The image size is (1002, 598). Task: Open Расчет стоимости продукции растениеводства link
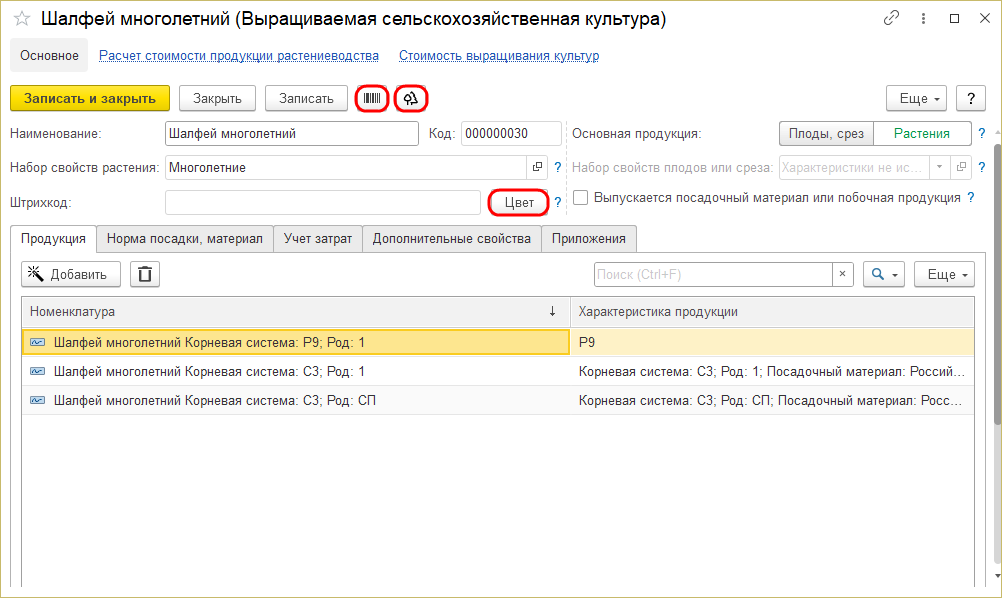(x=238, y=56)
